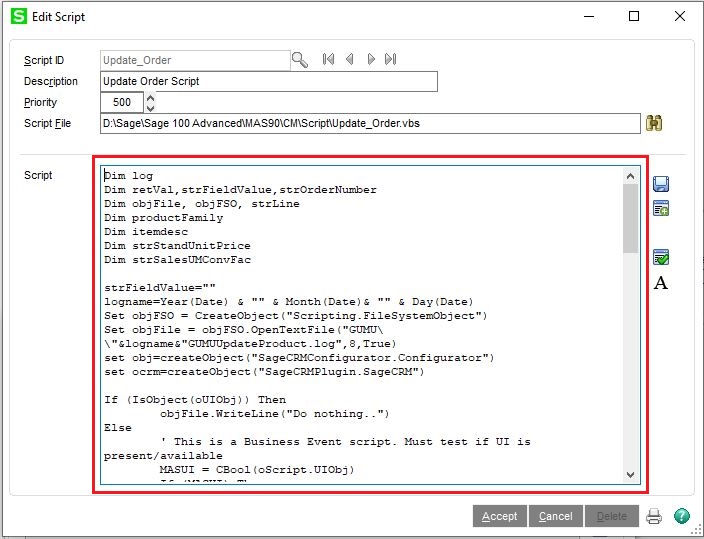The image size is (704, 539).
Task: Click the add script icon below save
Action: [660, 208]
